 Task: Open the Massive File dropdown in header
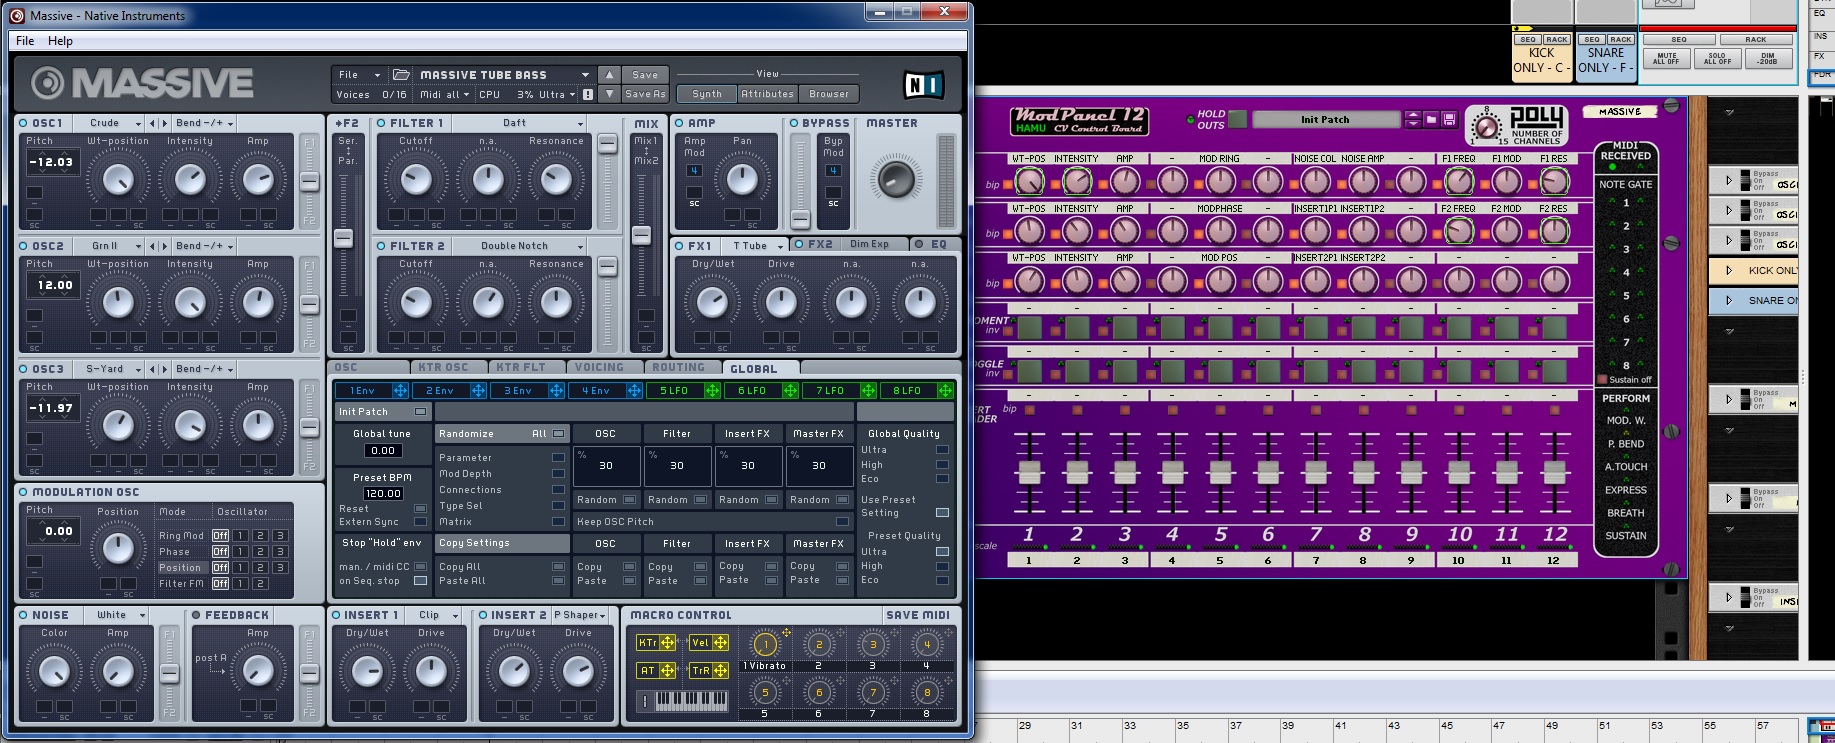pyautogui.click(x=360, y=75)
